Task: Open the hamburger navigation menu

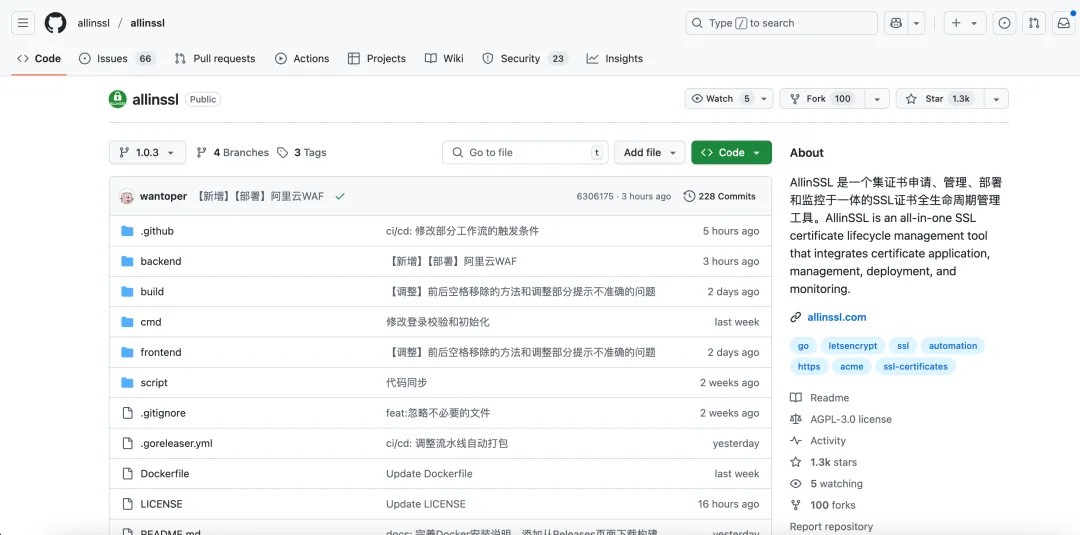Action: point(23,23)
